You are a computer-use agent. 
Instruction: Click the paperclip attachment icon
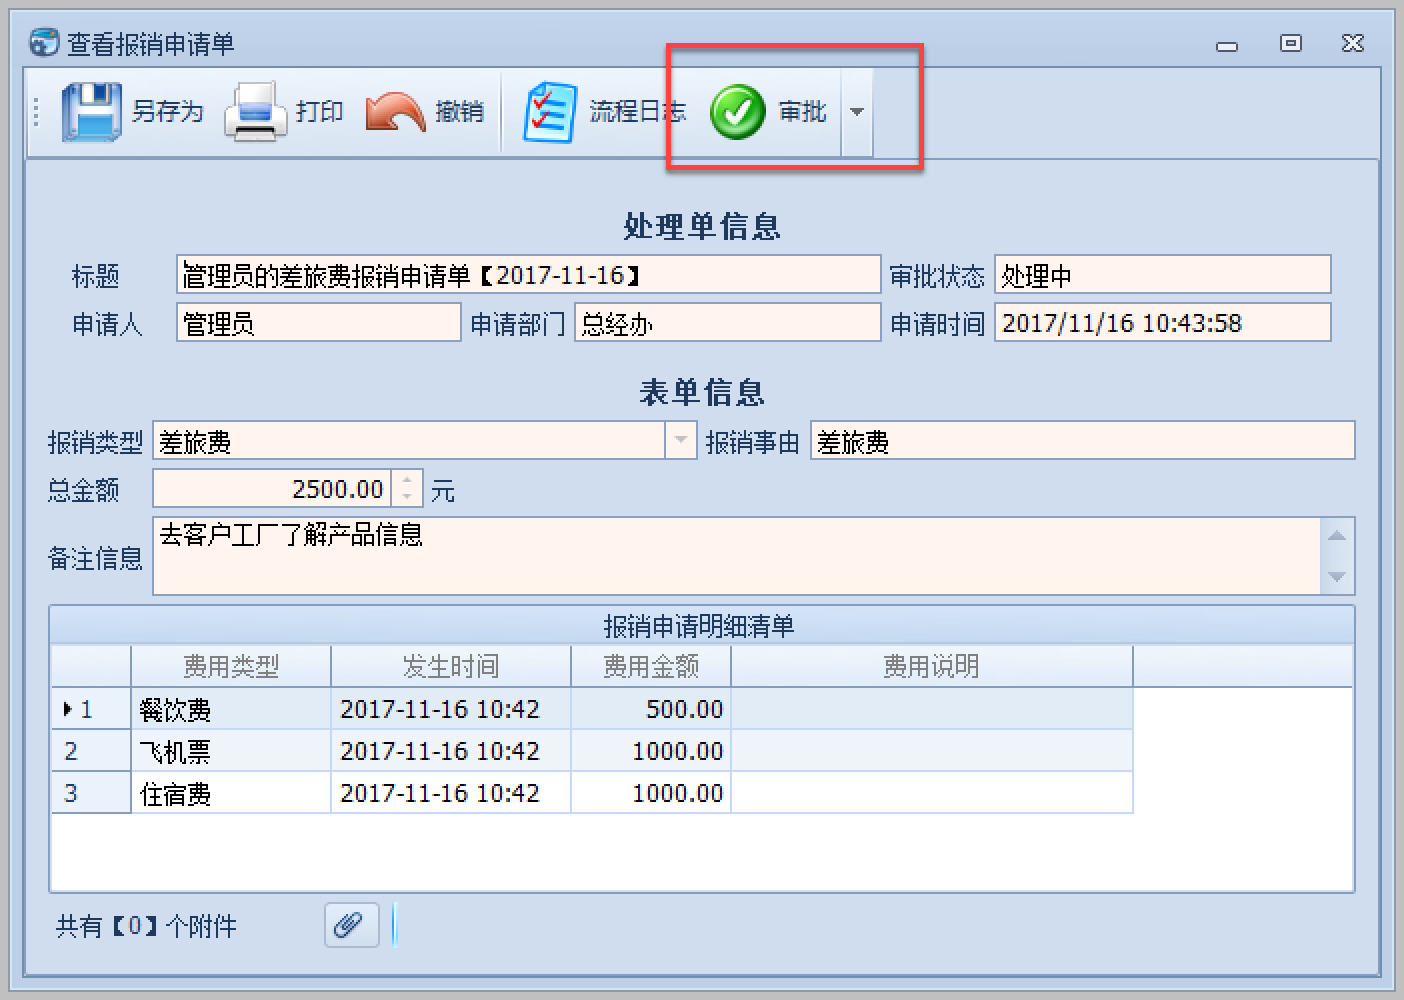tap(351, 925)
